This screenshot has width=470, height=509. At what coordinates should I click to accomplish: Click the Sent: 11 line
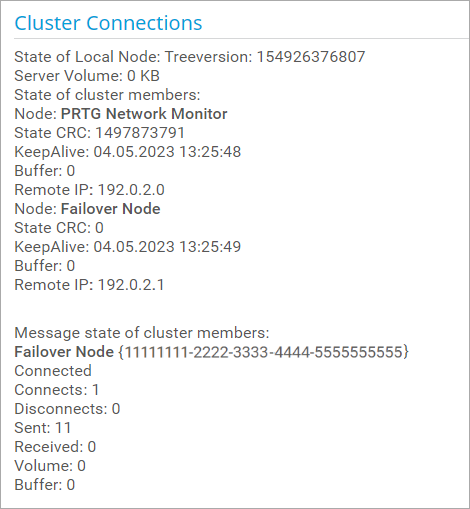(43, 428)
